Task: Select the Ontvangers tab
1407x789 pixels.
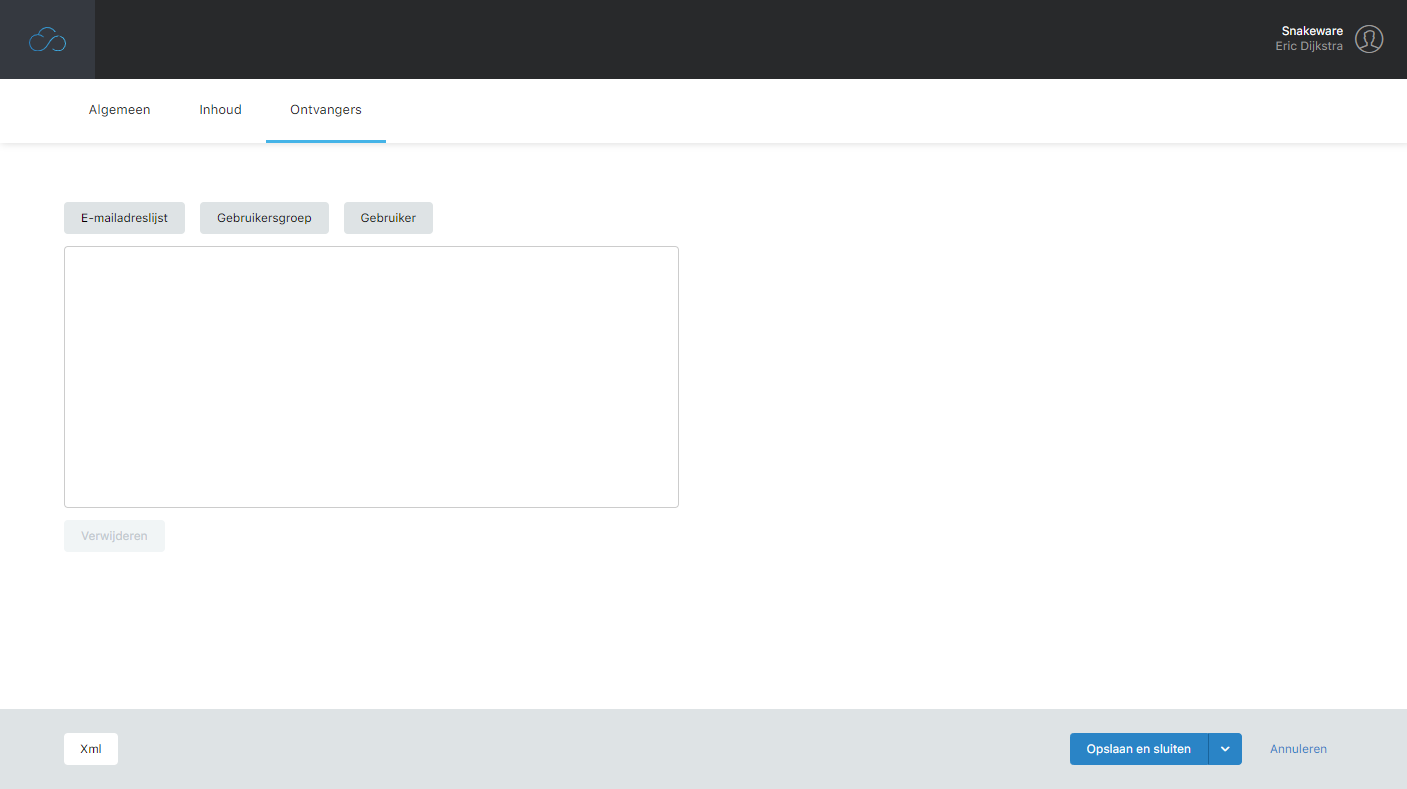Action: click(x=326, y=110)
